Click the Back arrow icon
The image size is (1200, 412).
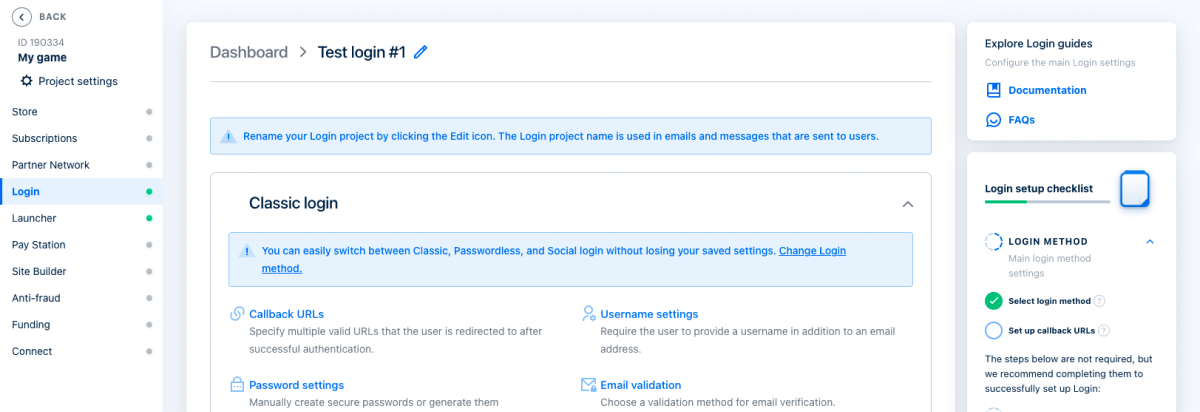[22, 16]
